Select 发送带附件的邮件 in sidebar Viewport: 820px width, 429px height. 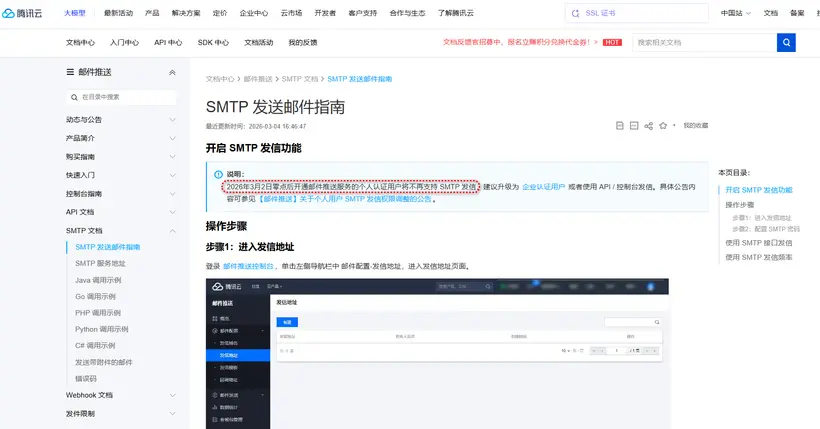tap(104, 362)
